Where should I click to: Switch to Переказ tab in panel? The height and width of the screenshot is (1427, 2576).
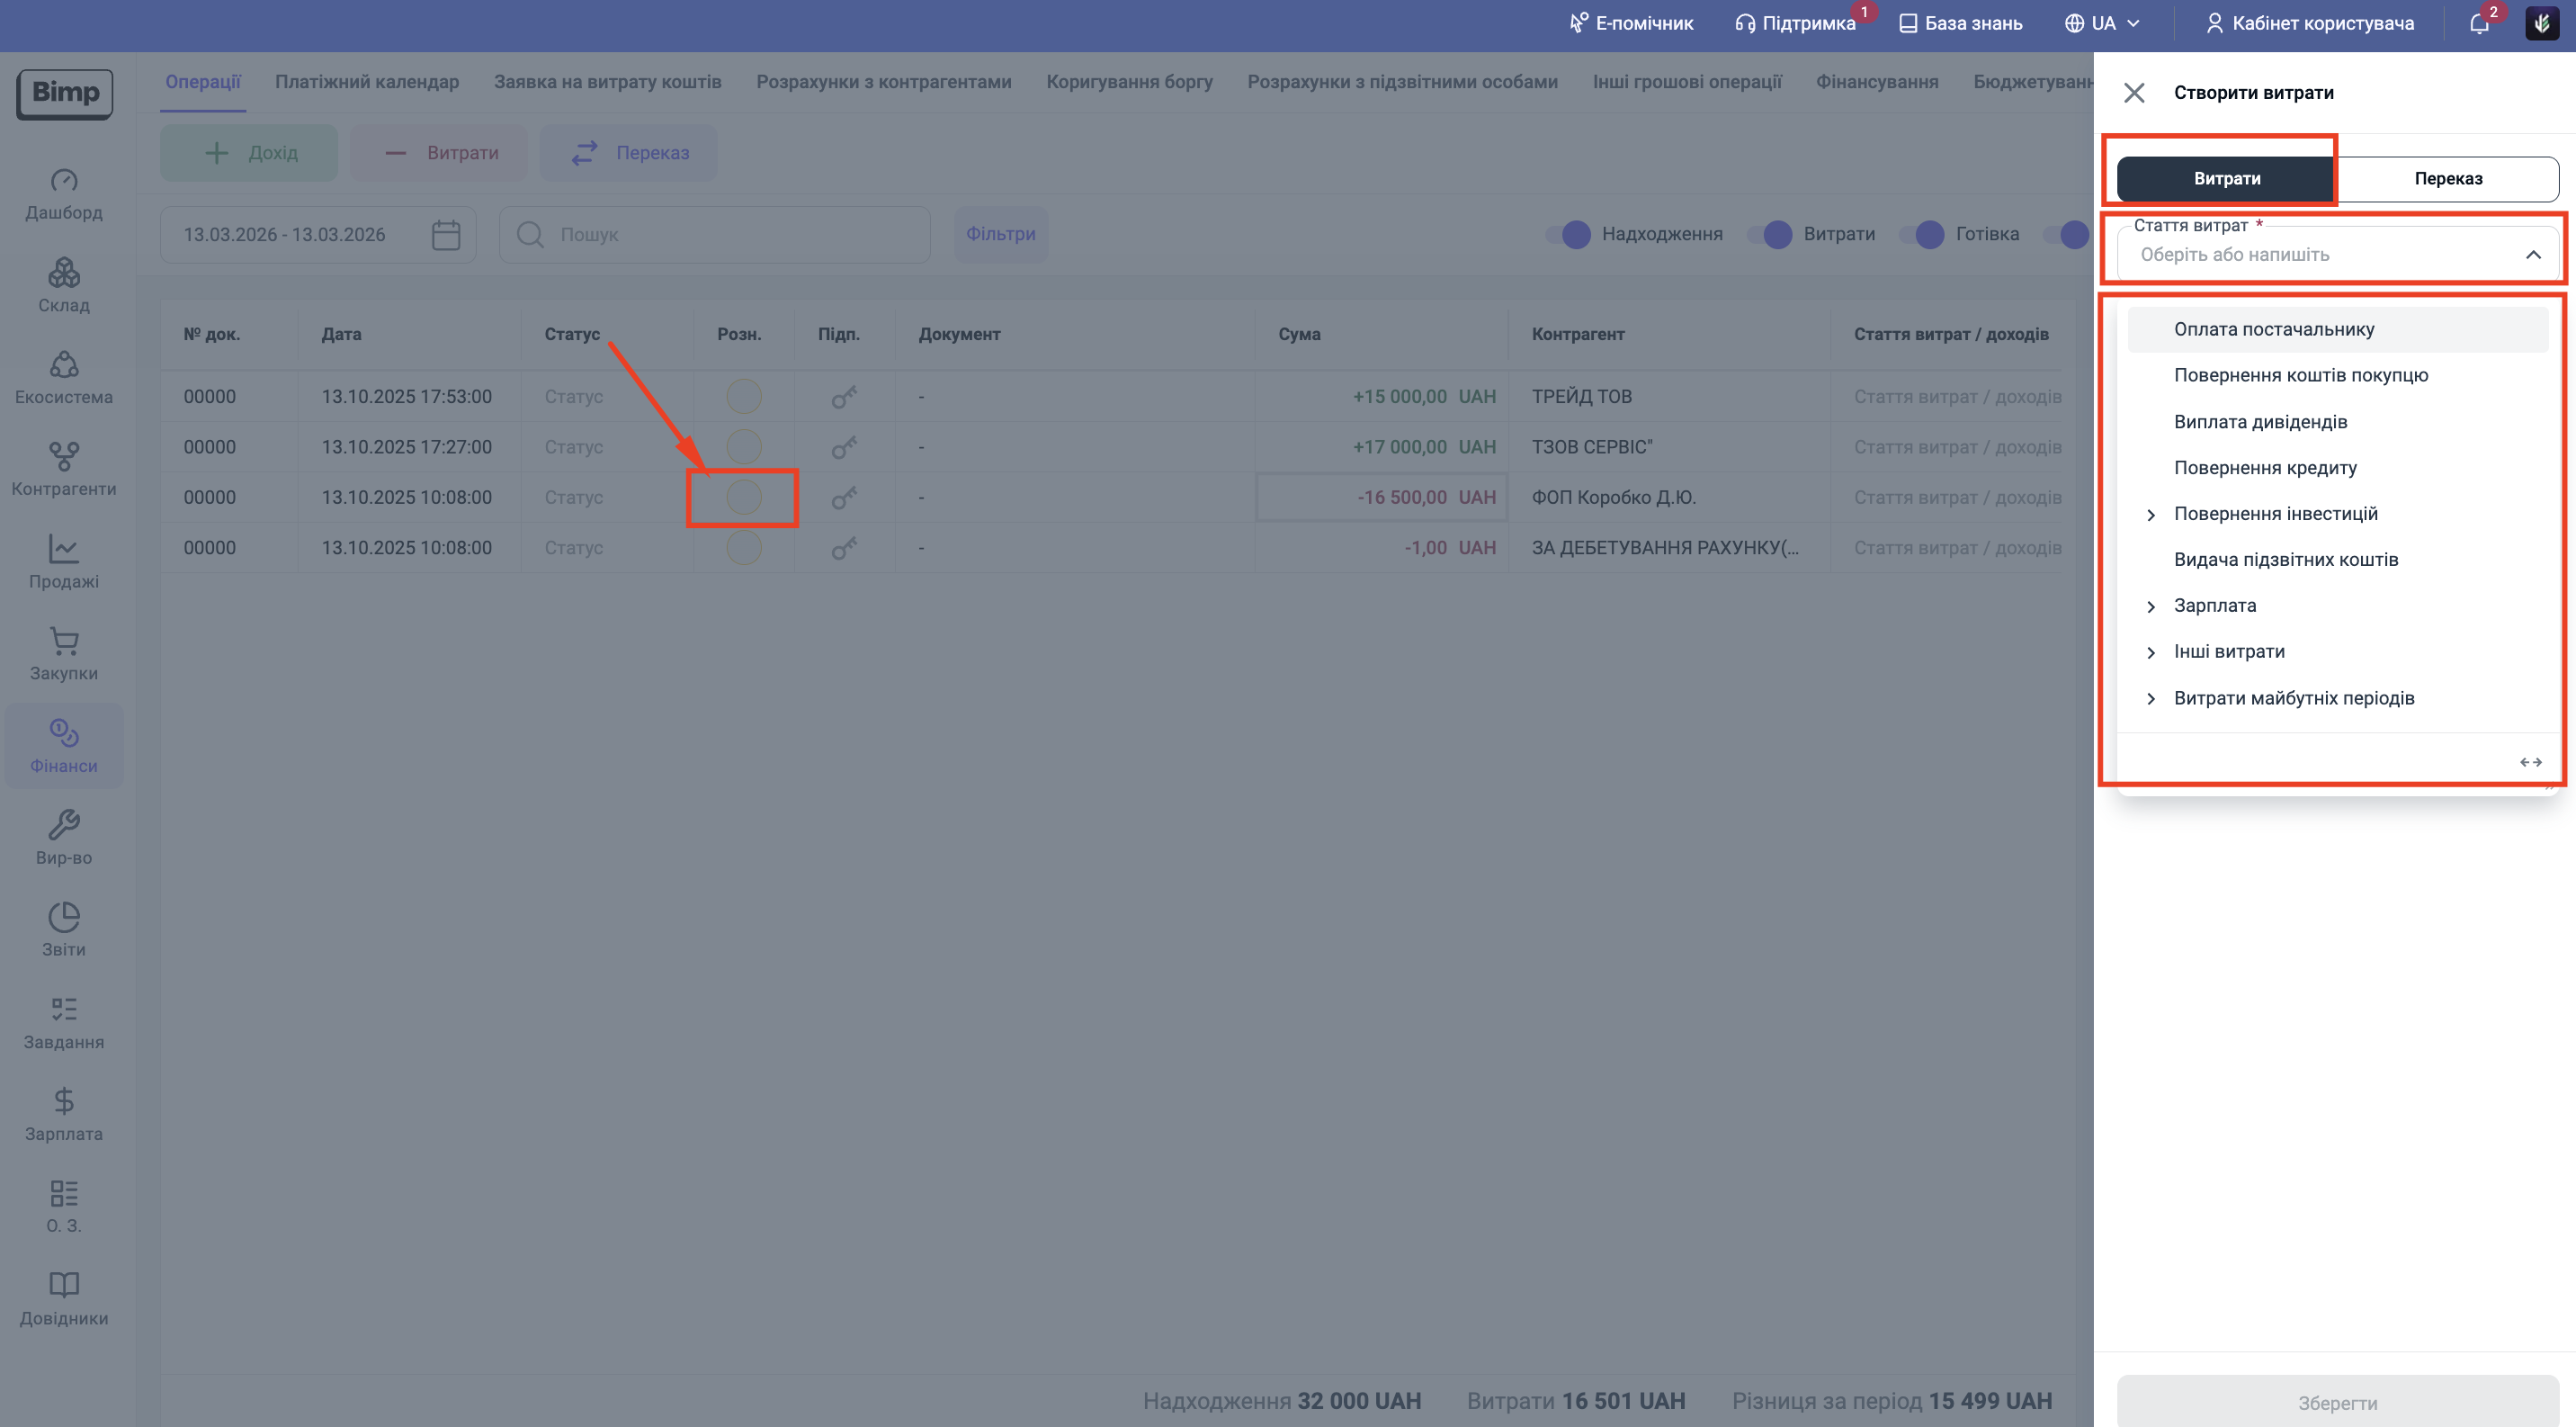pyautogui.click(x=2447, y=179)
